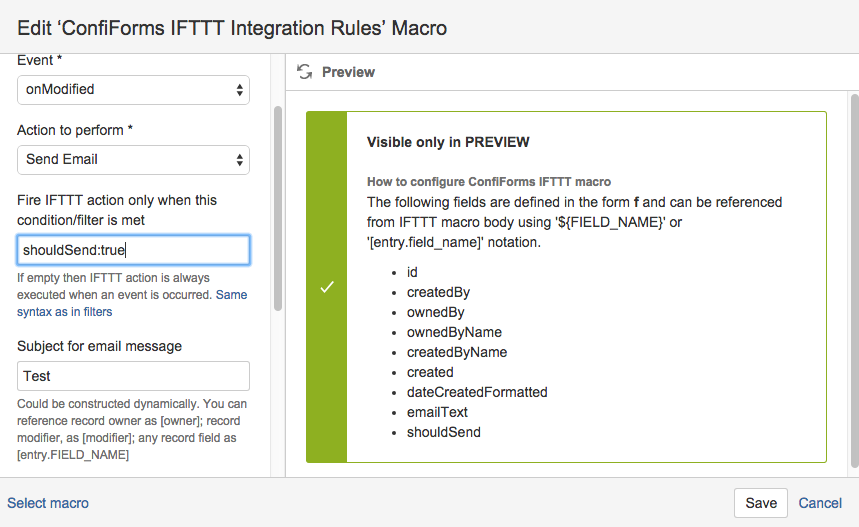Click the left parameters panel scrollbar
This screenshot has width=859, height=527.
pyautogui.click(x=278, y=208)
